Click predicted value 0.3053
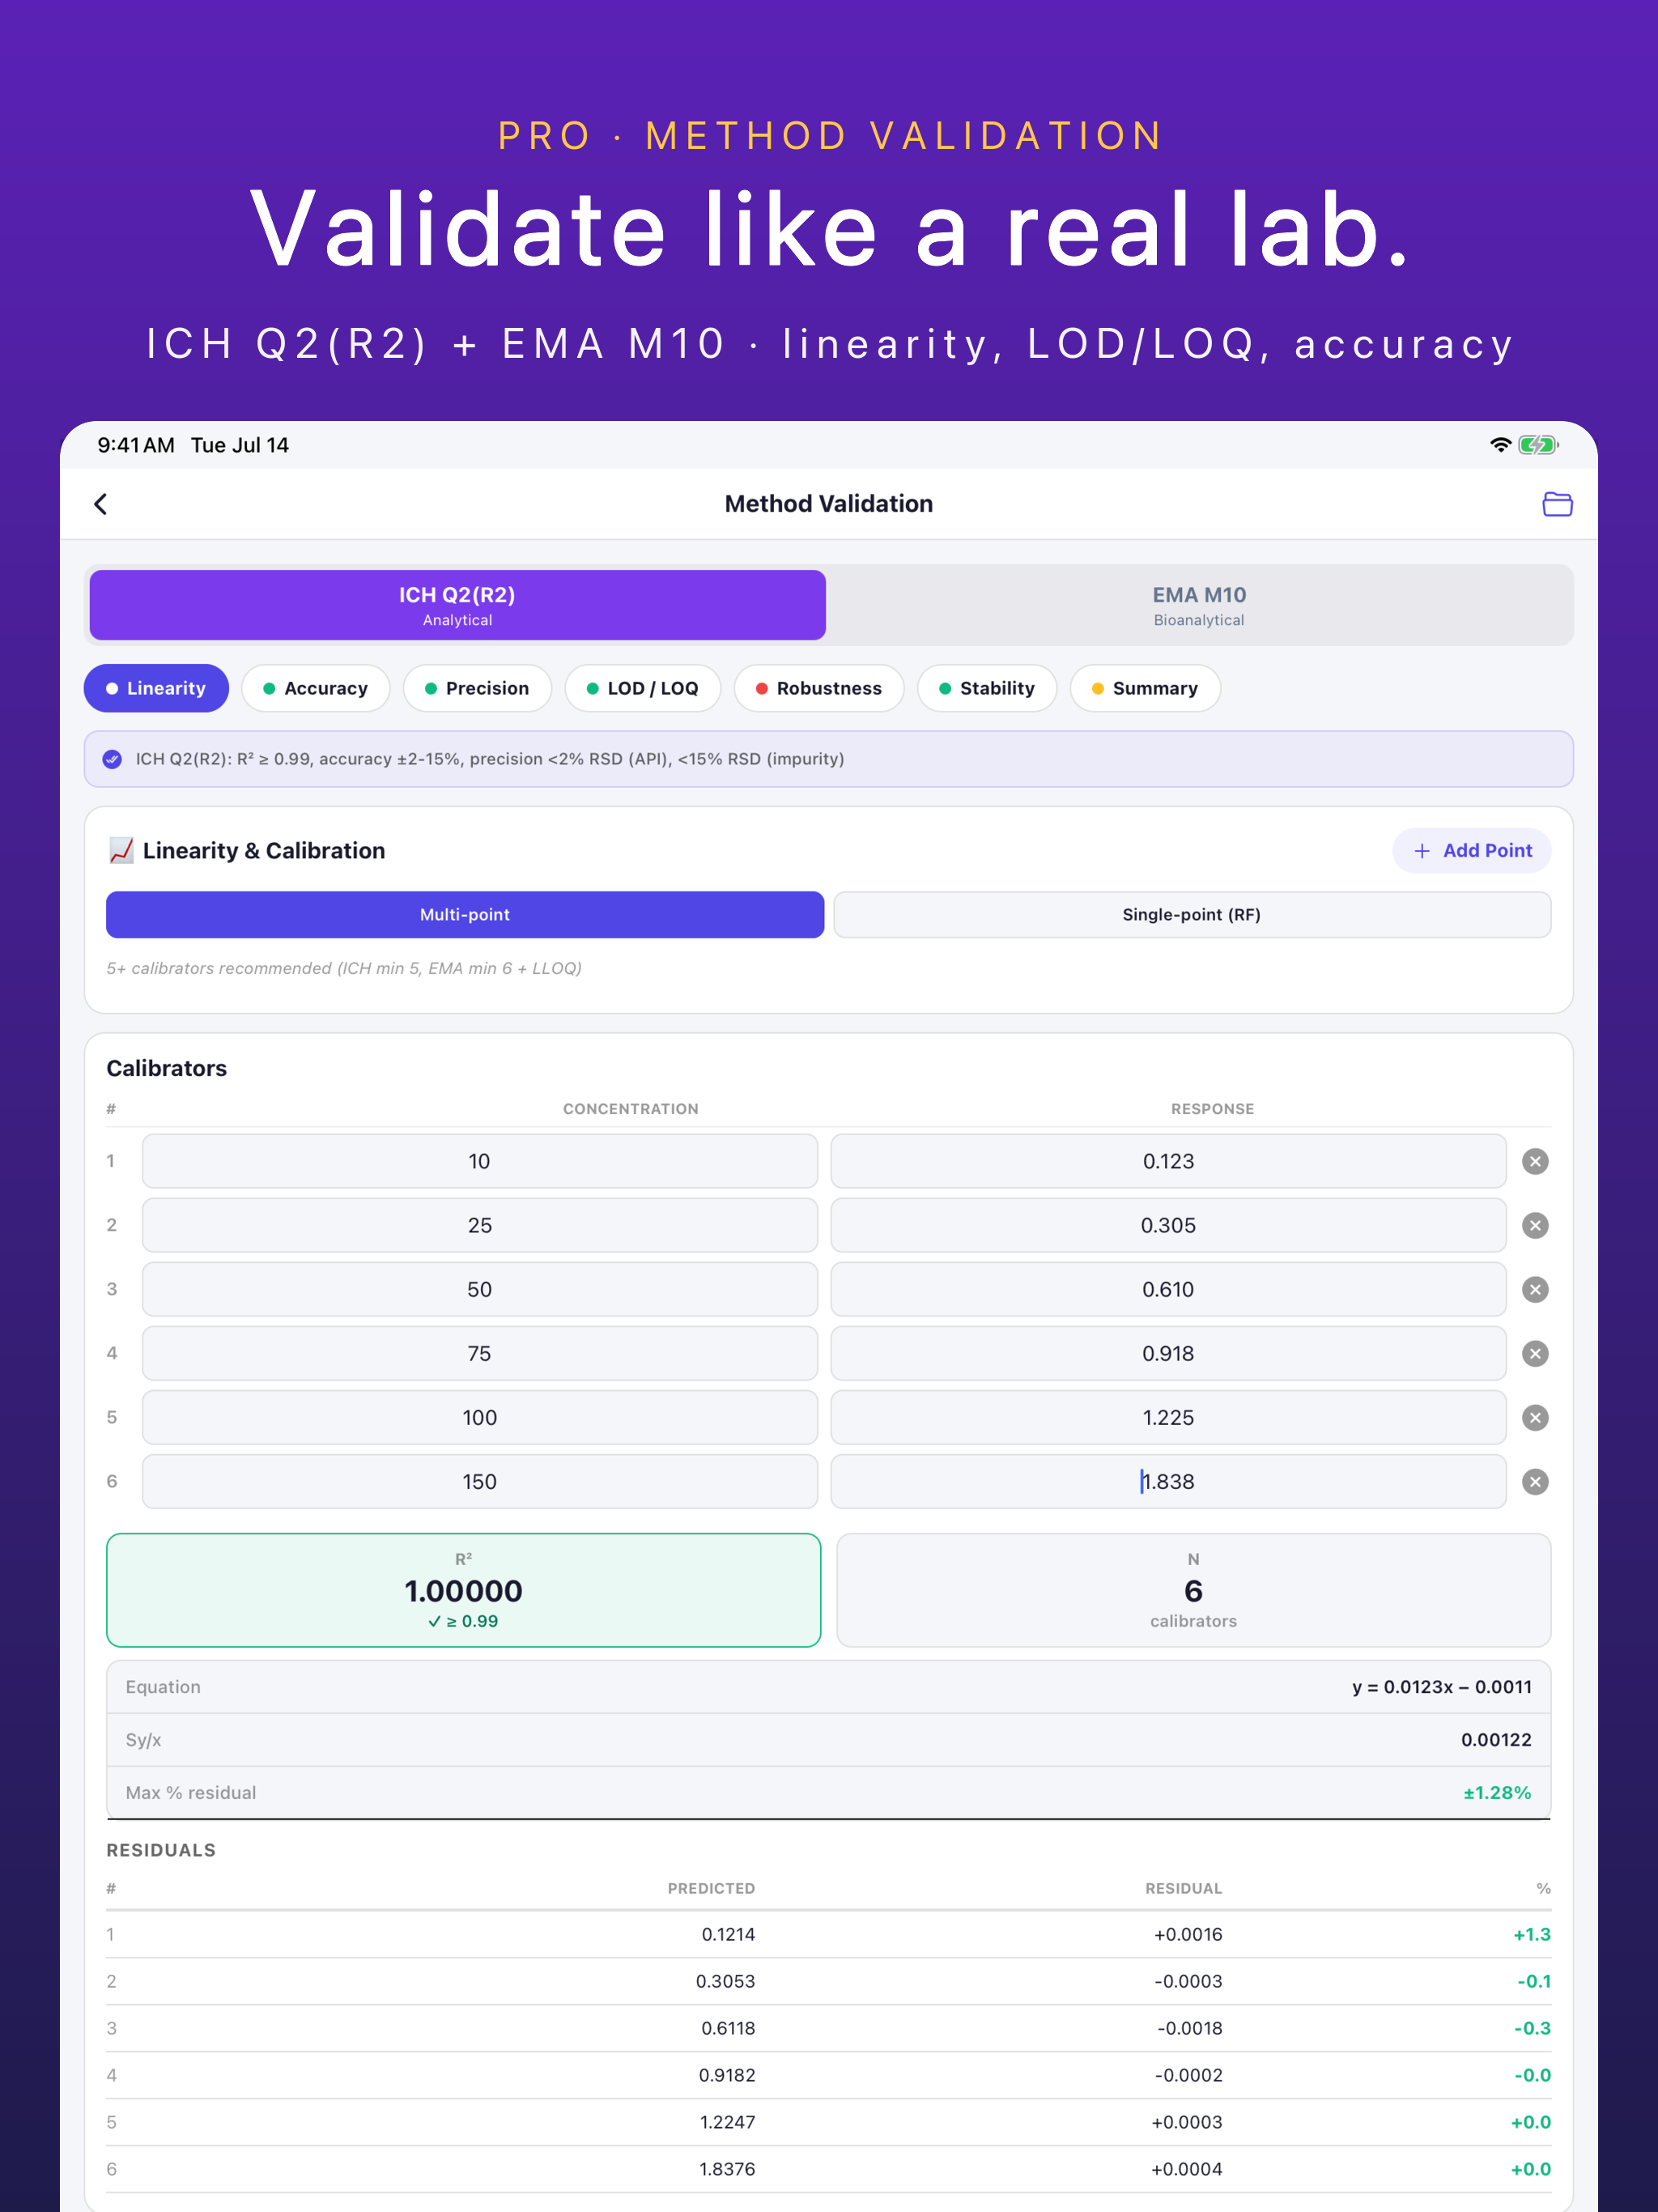 (725, 1981)
